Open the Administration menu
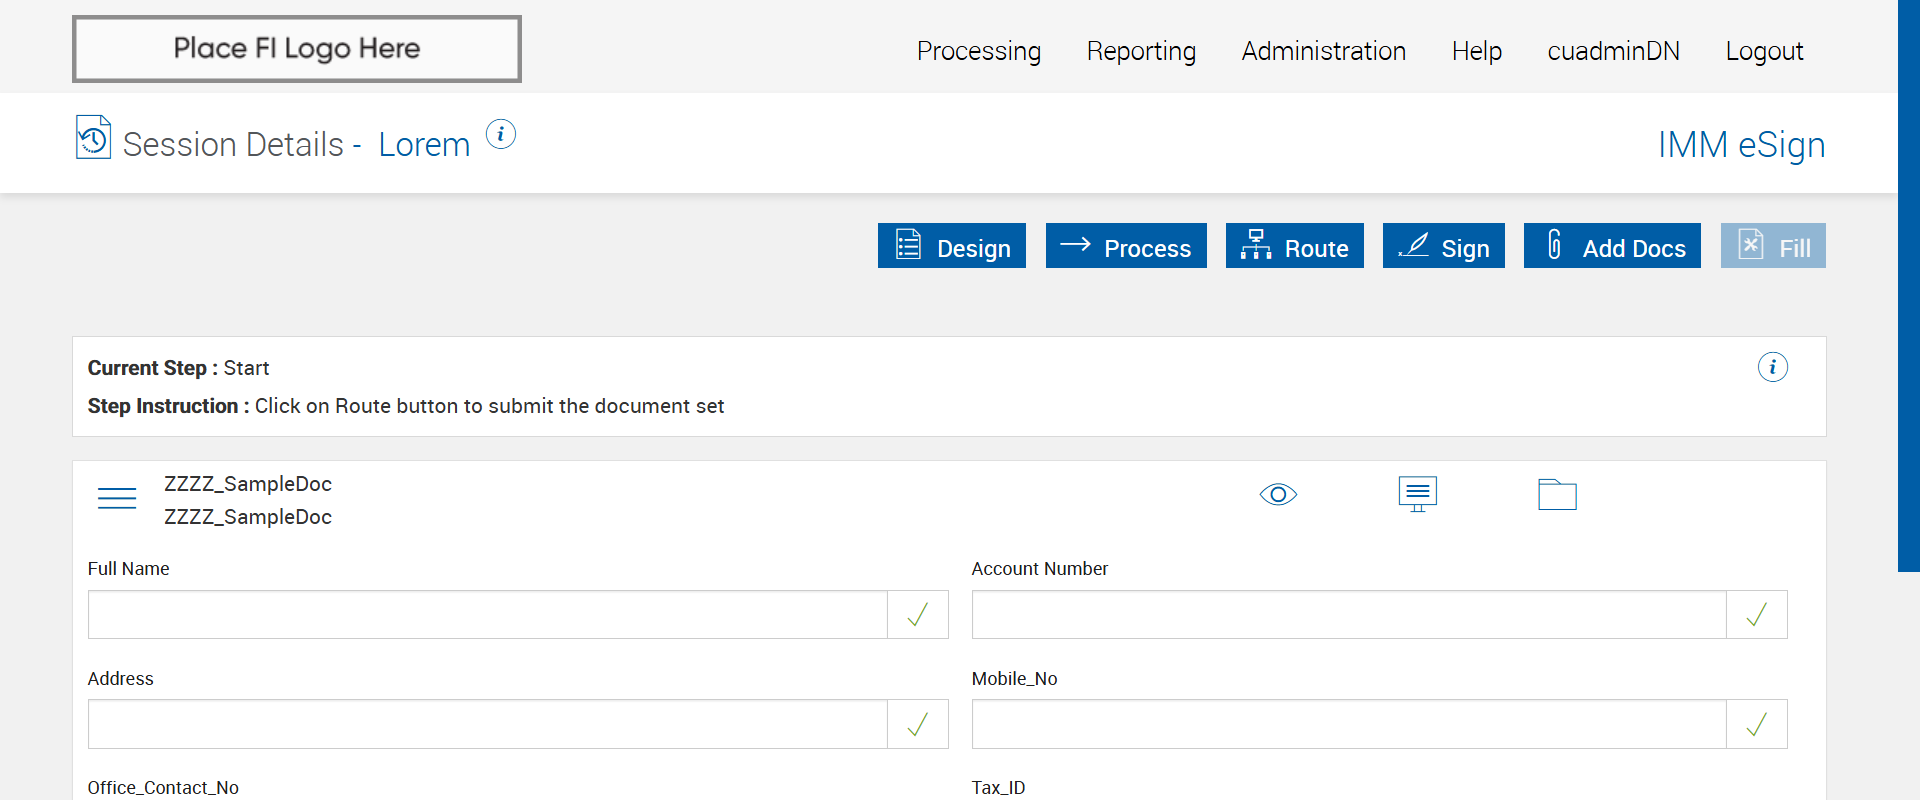Screen dimensions: 1920x800 point(1324,51)
